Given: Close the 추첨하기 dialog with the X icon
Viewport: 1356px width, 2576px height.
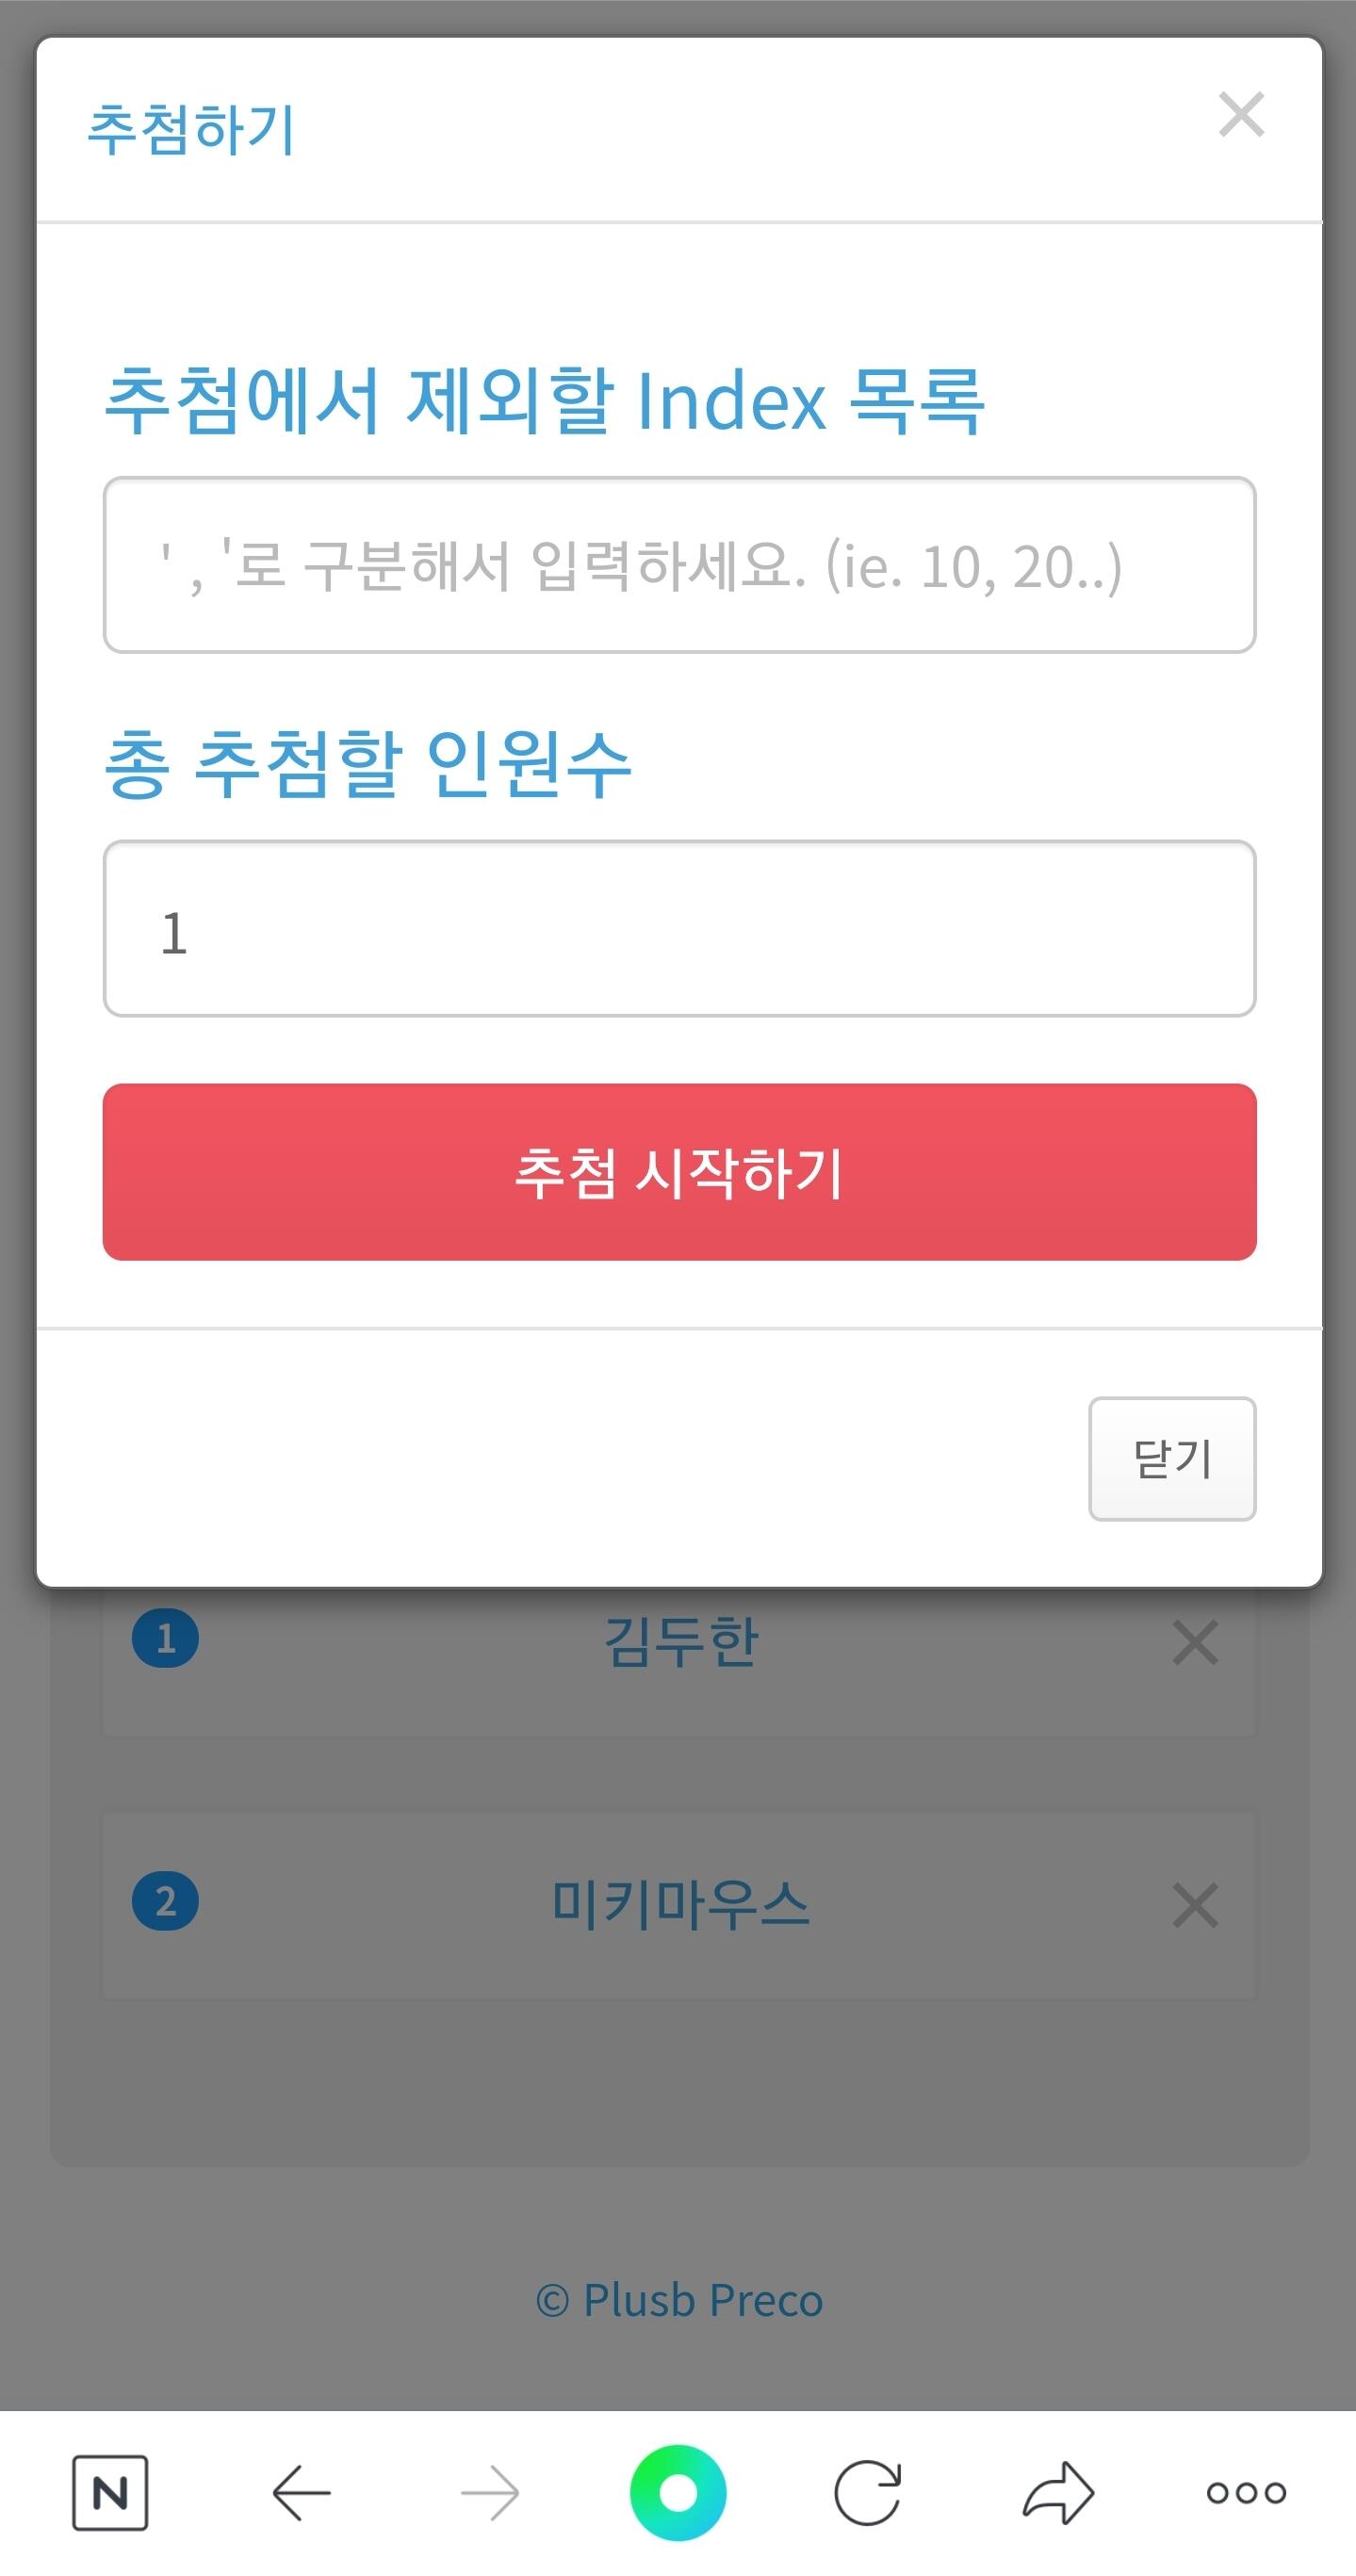Looking at the screenshot, I should tap(1241, 114).
